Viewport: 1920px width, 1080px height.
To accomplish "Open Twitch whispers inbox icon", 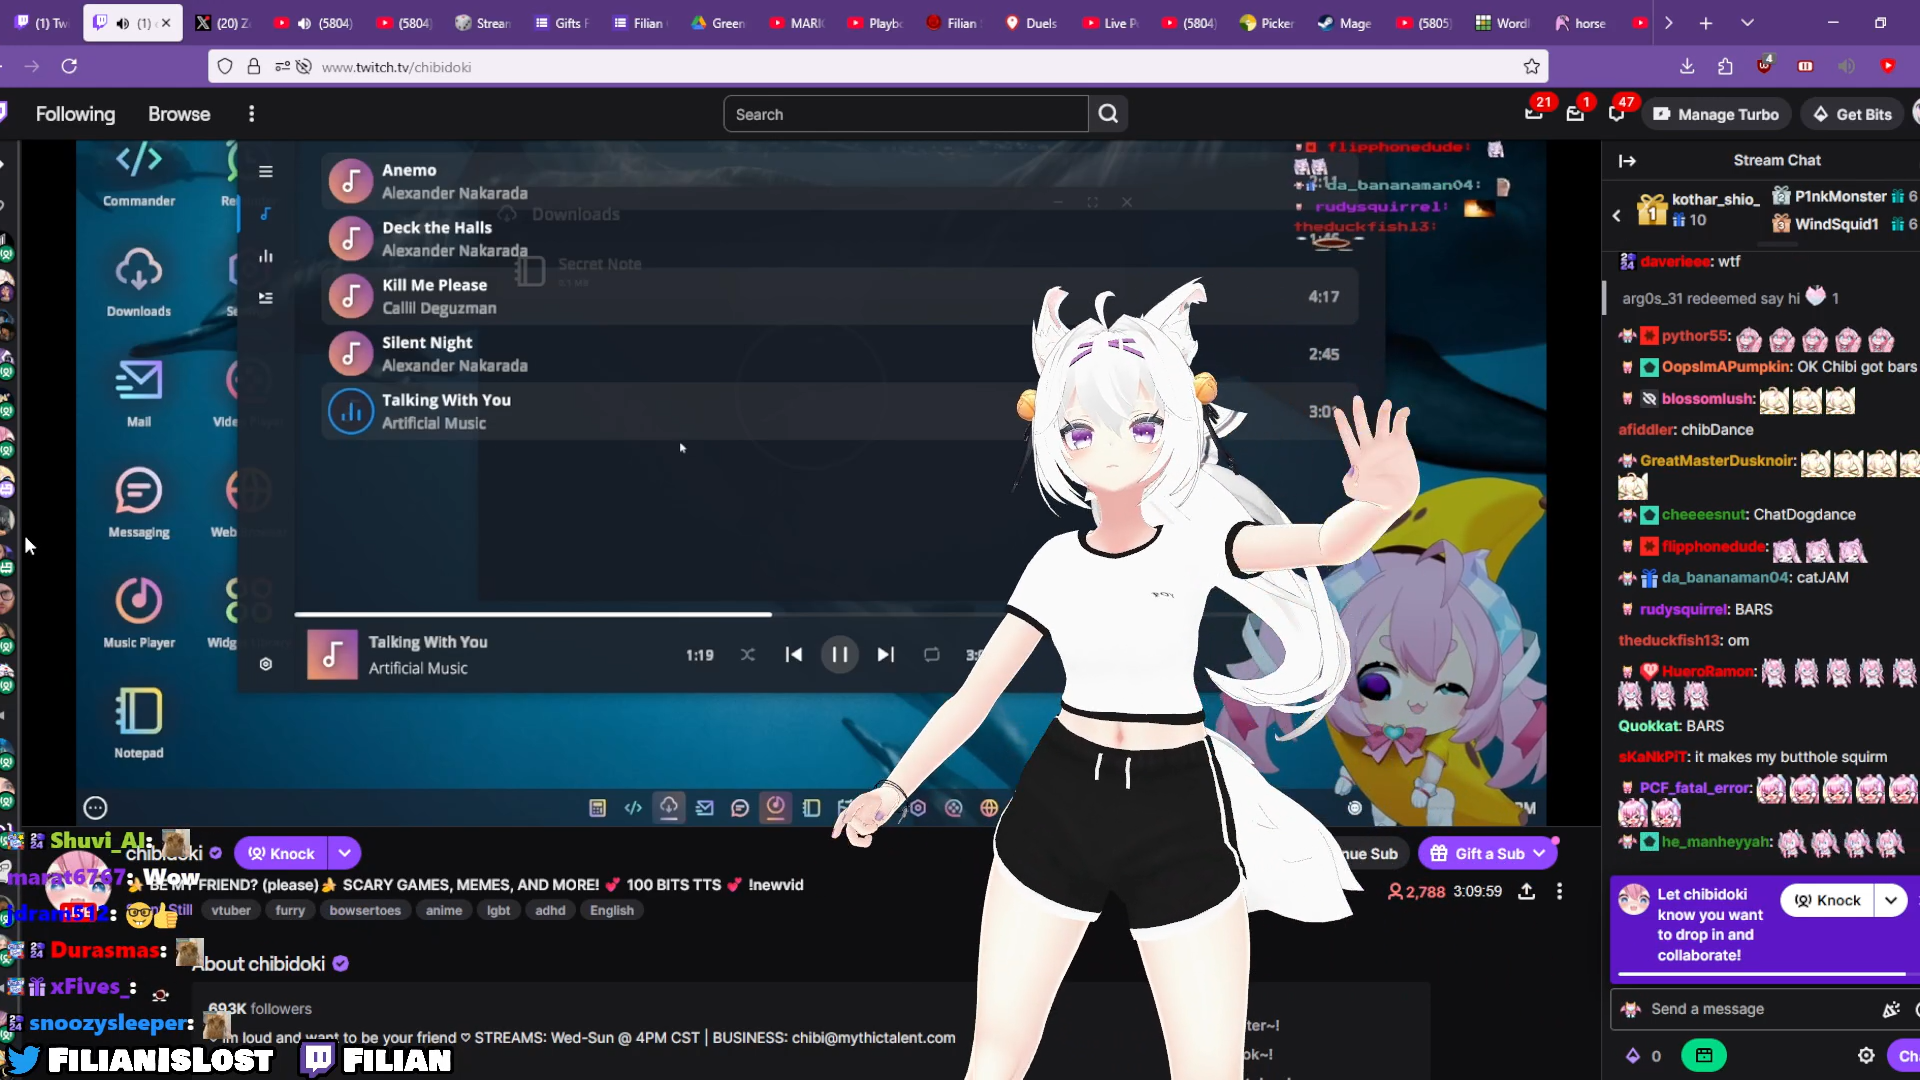I will tap(1575, 113).
